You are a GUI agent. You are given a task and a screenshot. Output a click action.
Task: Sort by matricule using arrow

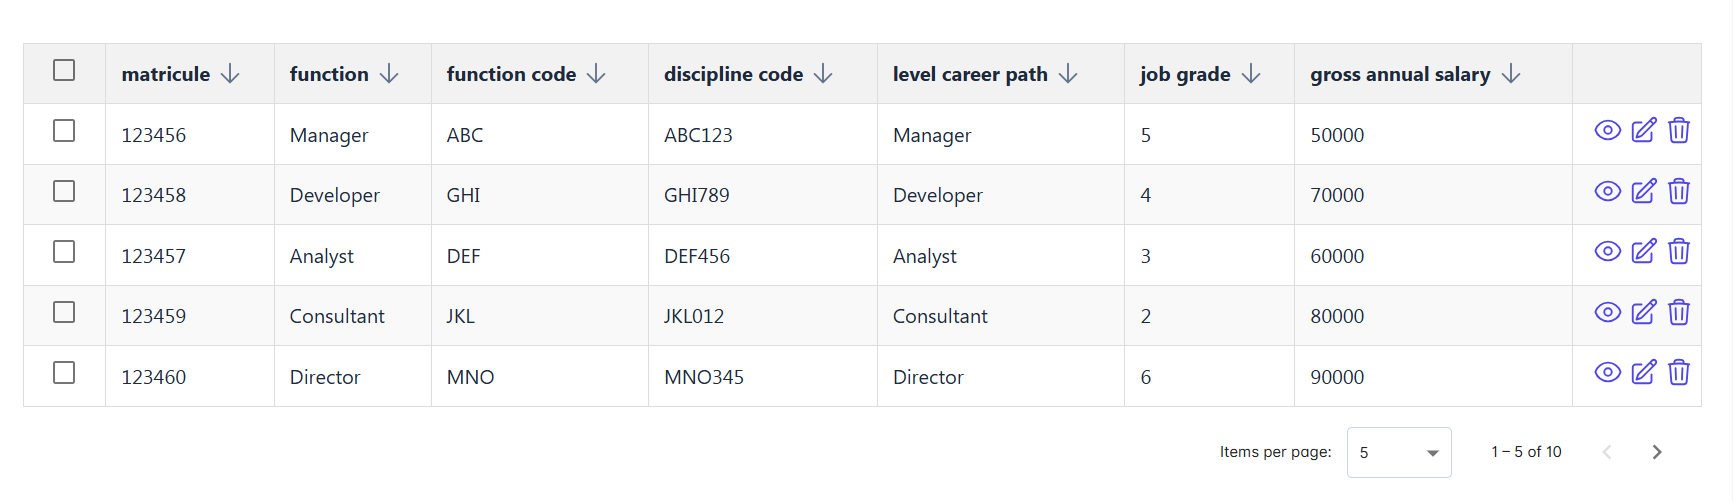click(x=230, y=74)
